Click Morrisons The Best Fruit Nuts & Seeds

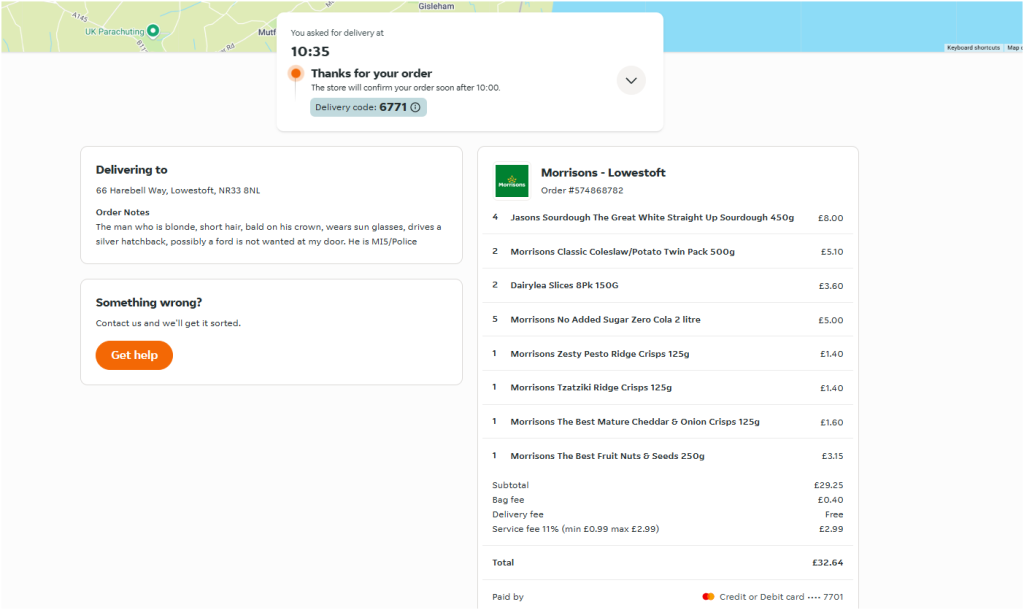(x=607, y=456)
